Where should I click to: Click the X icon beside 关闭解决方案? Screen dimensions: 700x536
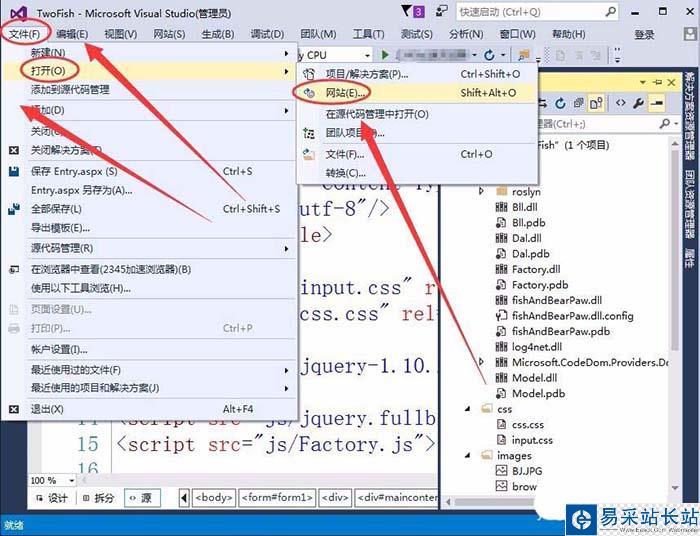[x=14, y=150]
